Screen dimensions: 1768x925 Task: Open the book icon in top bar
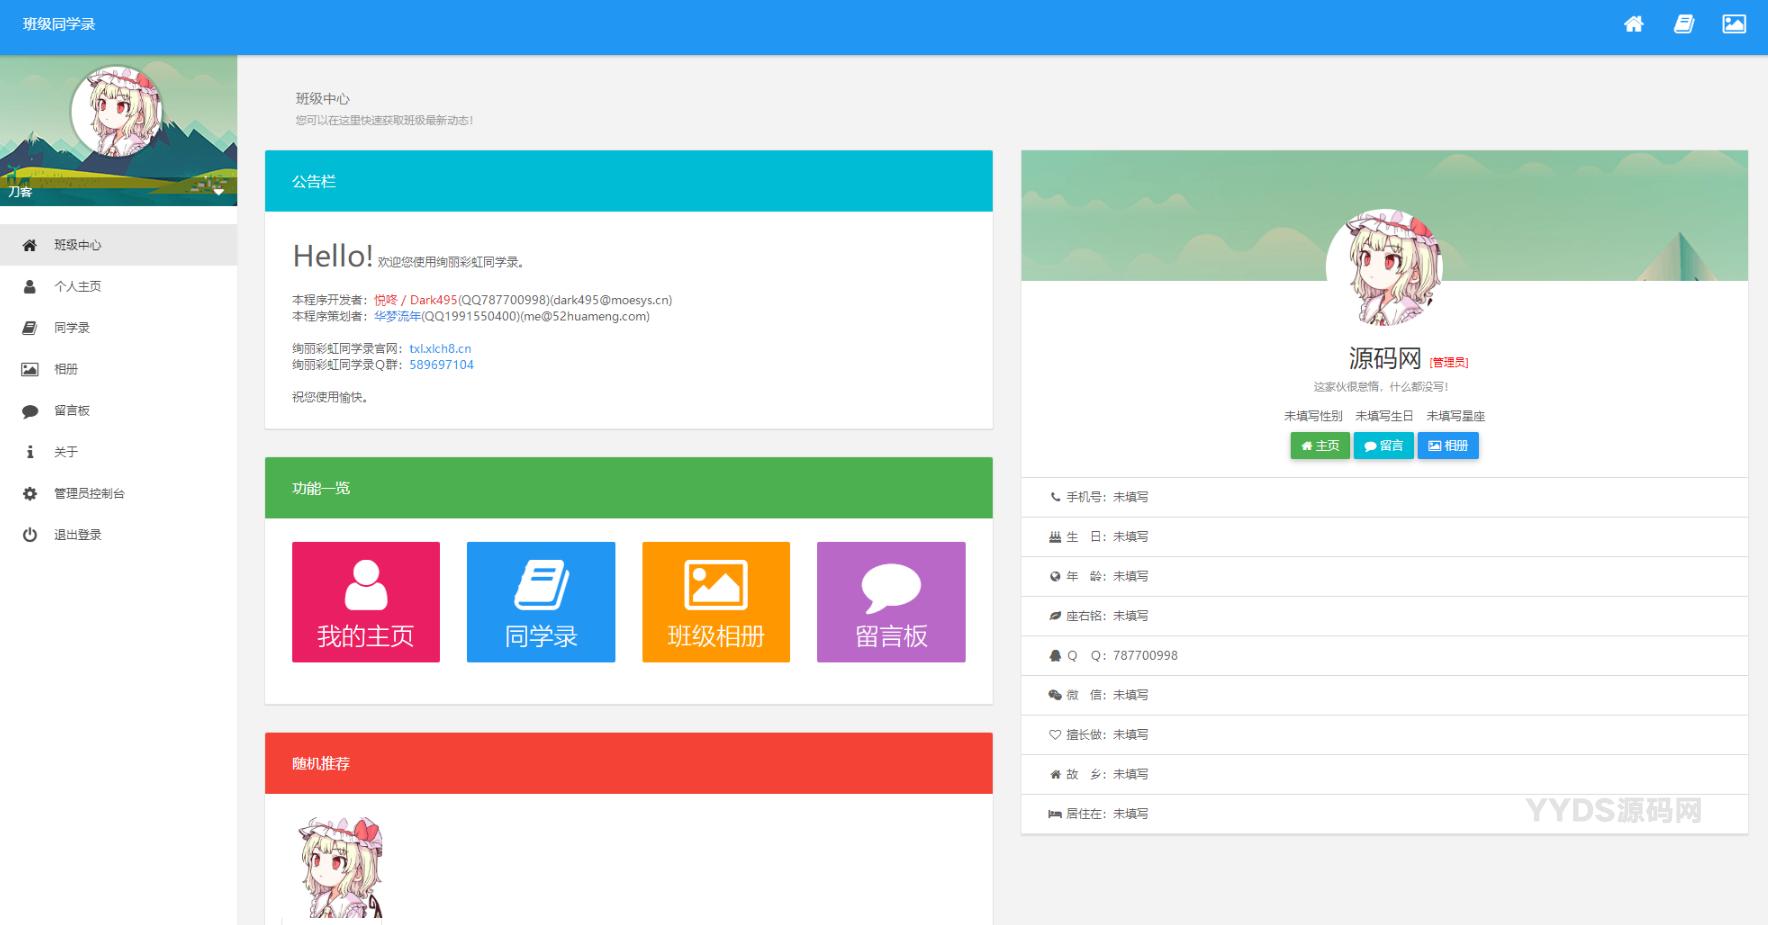1684,24
